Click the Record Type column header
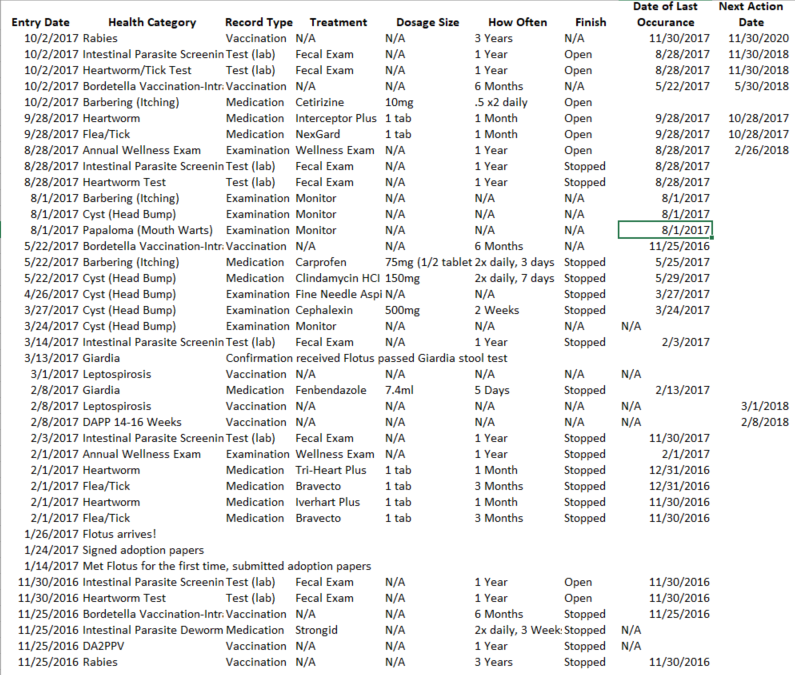795x675 pixels. pos(259,22)
